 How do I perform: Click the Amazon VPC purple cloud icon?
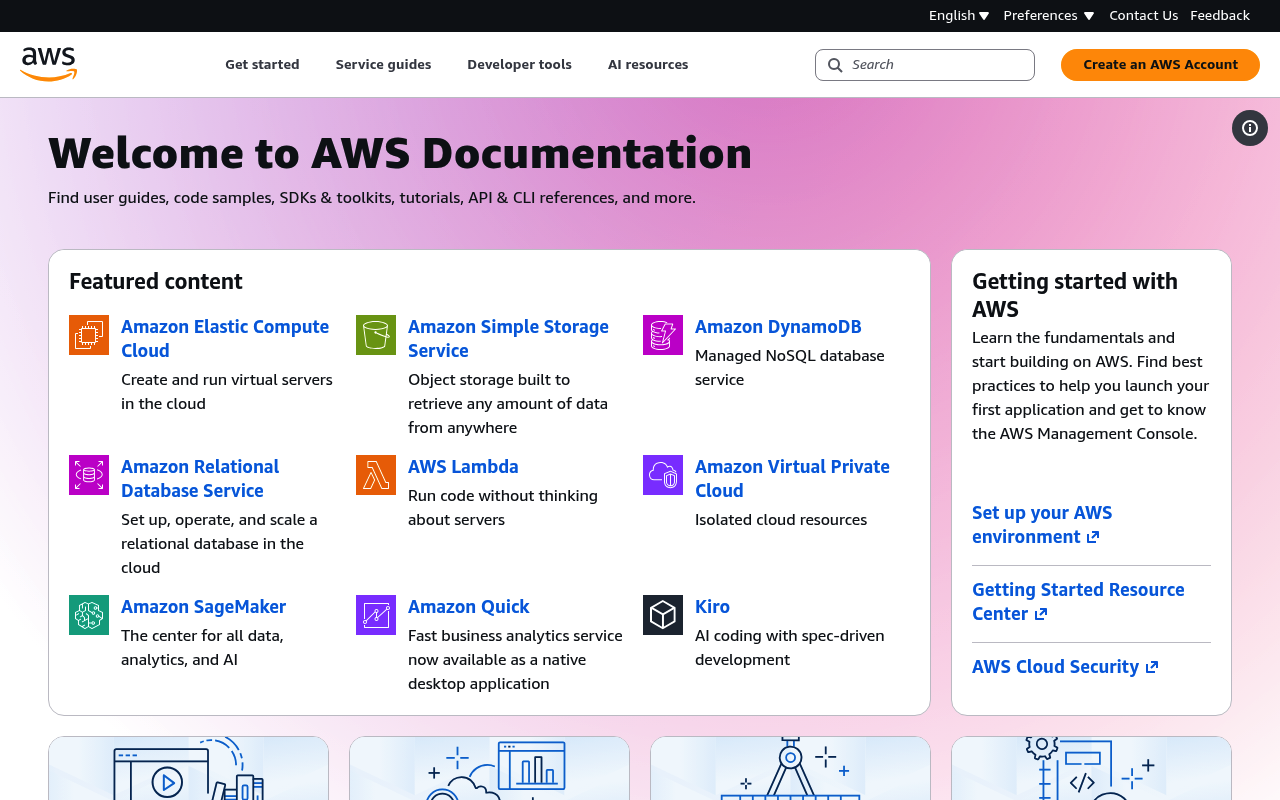click(x=663, y=475)
